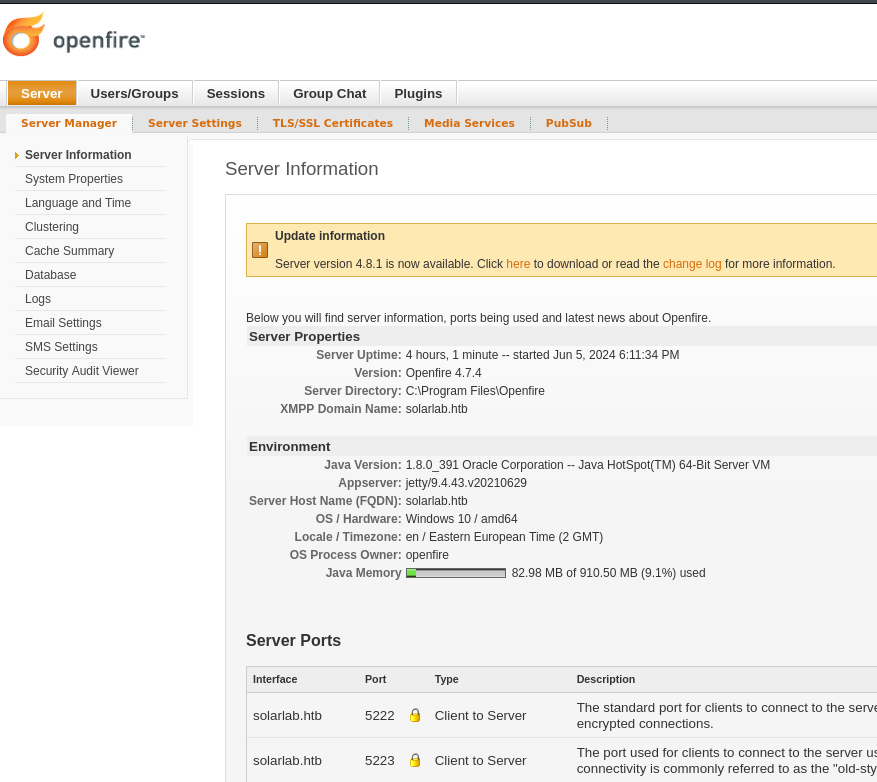Go to the Clustering page
This screenshot has height=782, width=877.
point(51,227)
